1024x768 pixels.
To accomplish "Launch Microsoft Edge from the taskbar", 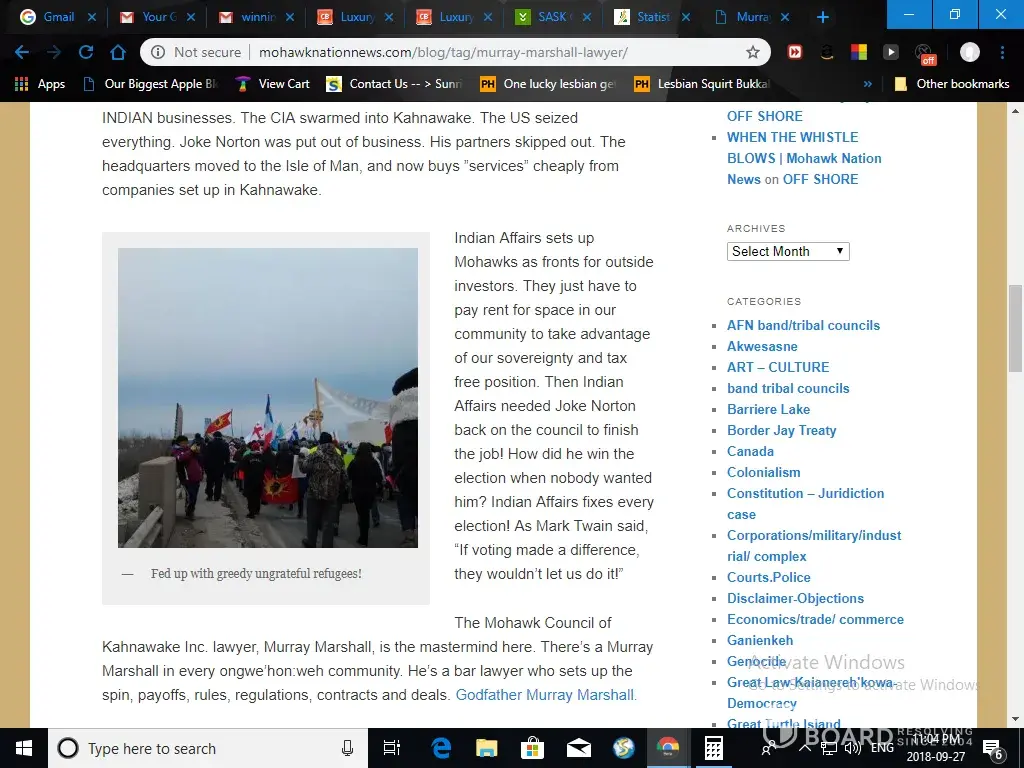I will coord(441,748).
